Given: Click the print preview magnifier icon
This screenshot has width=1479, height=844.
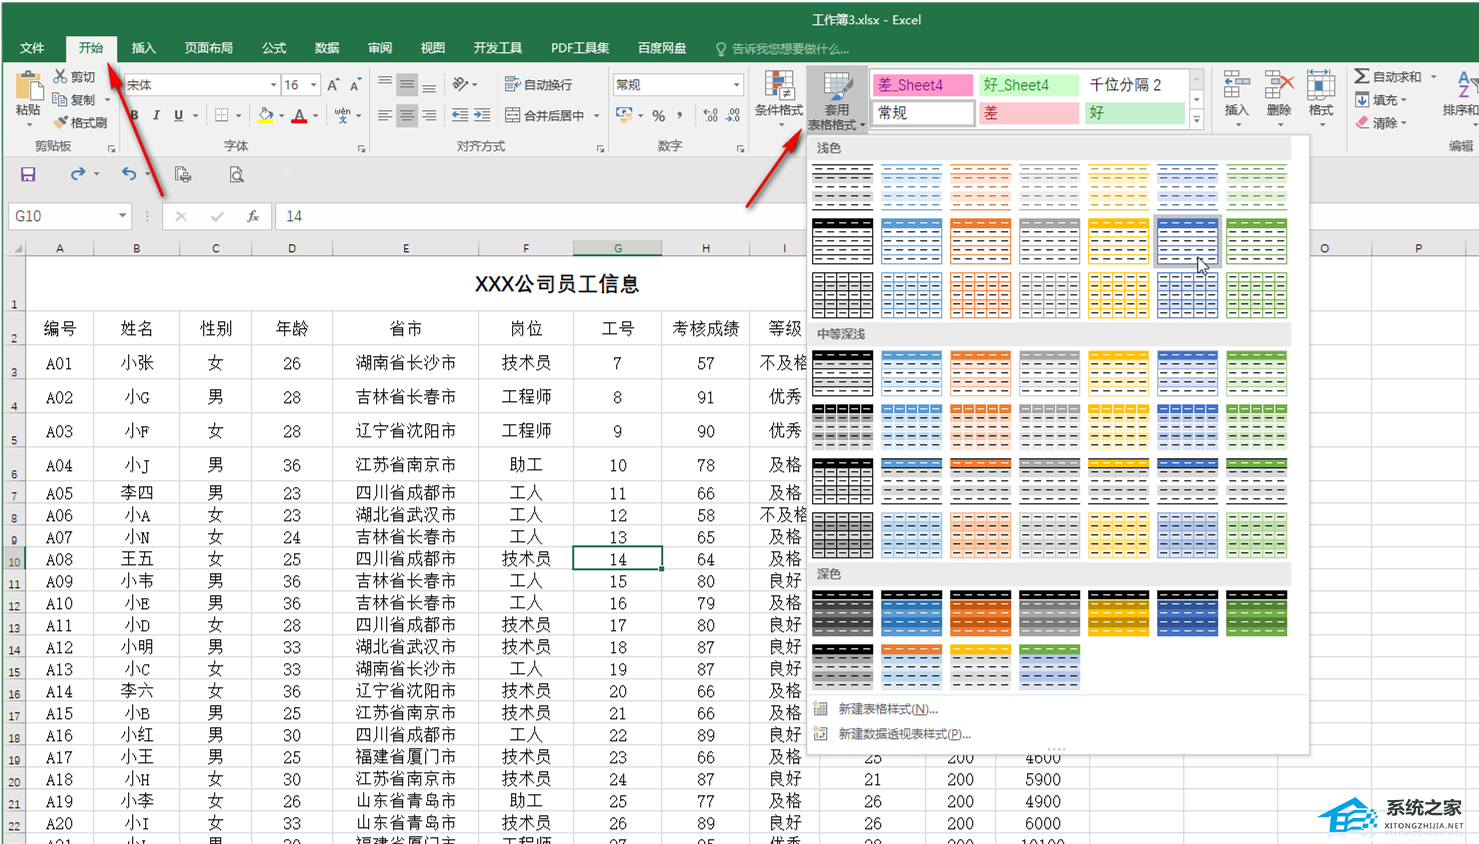Looking at the screenshot, I should pyautogui.click(x=236, y=175).
